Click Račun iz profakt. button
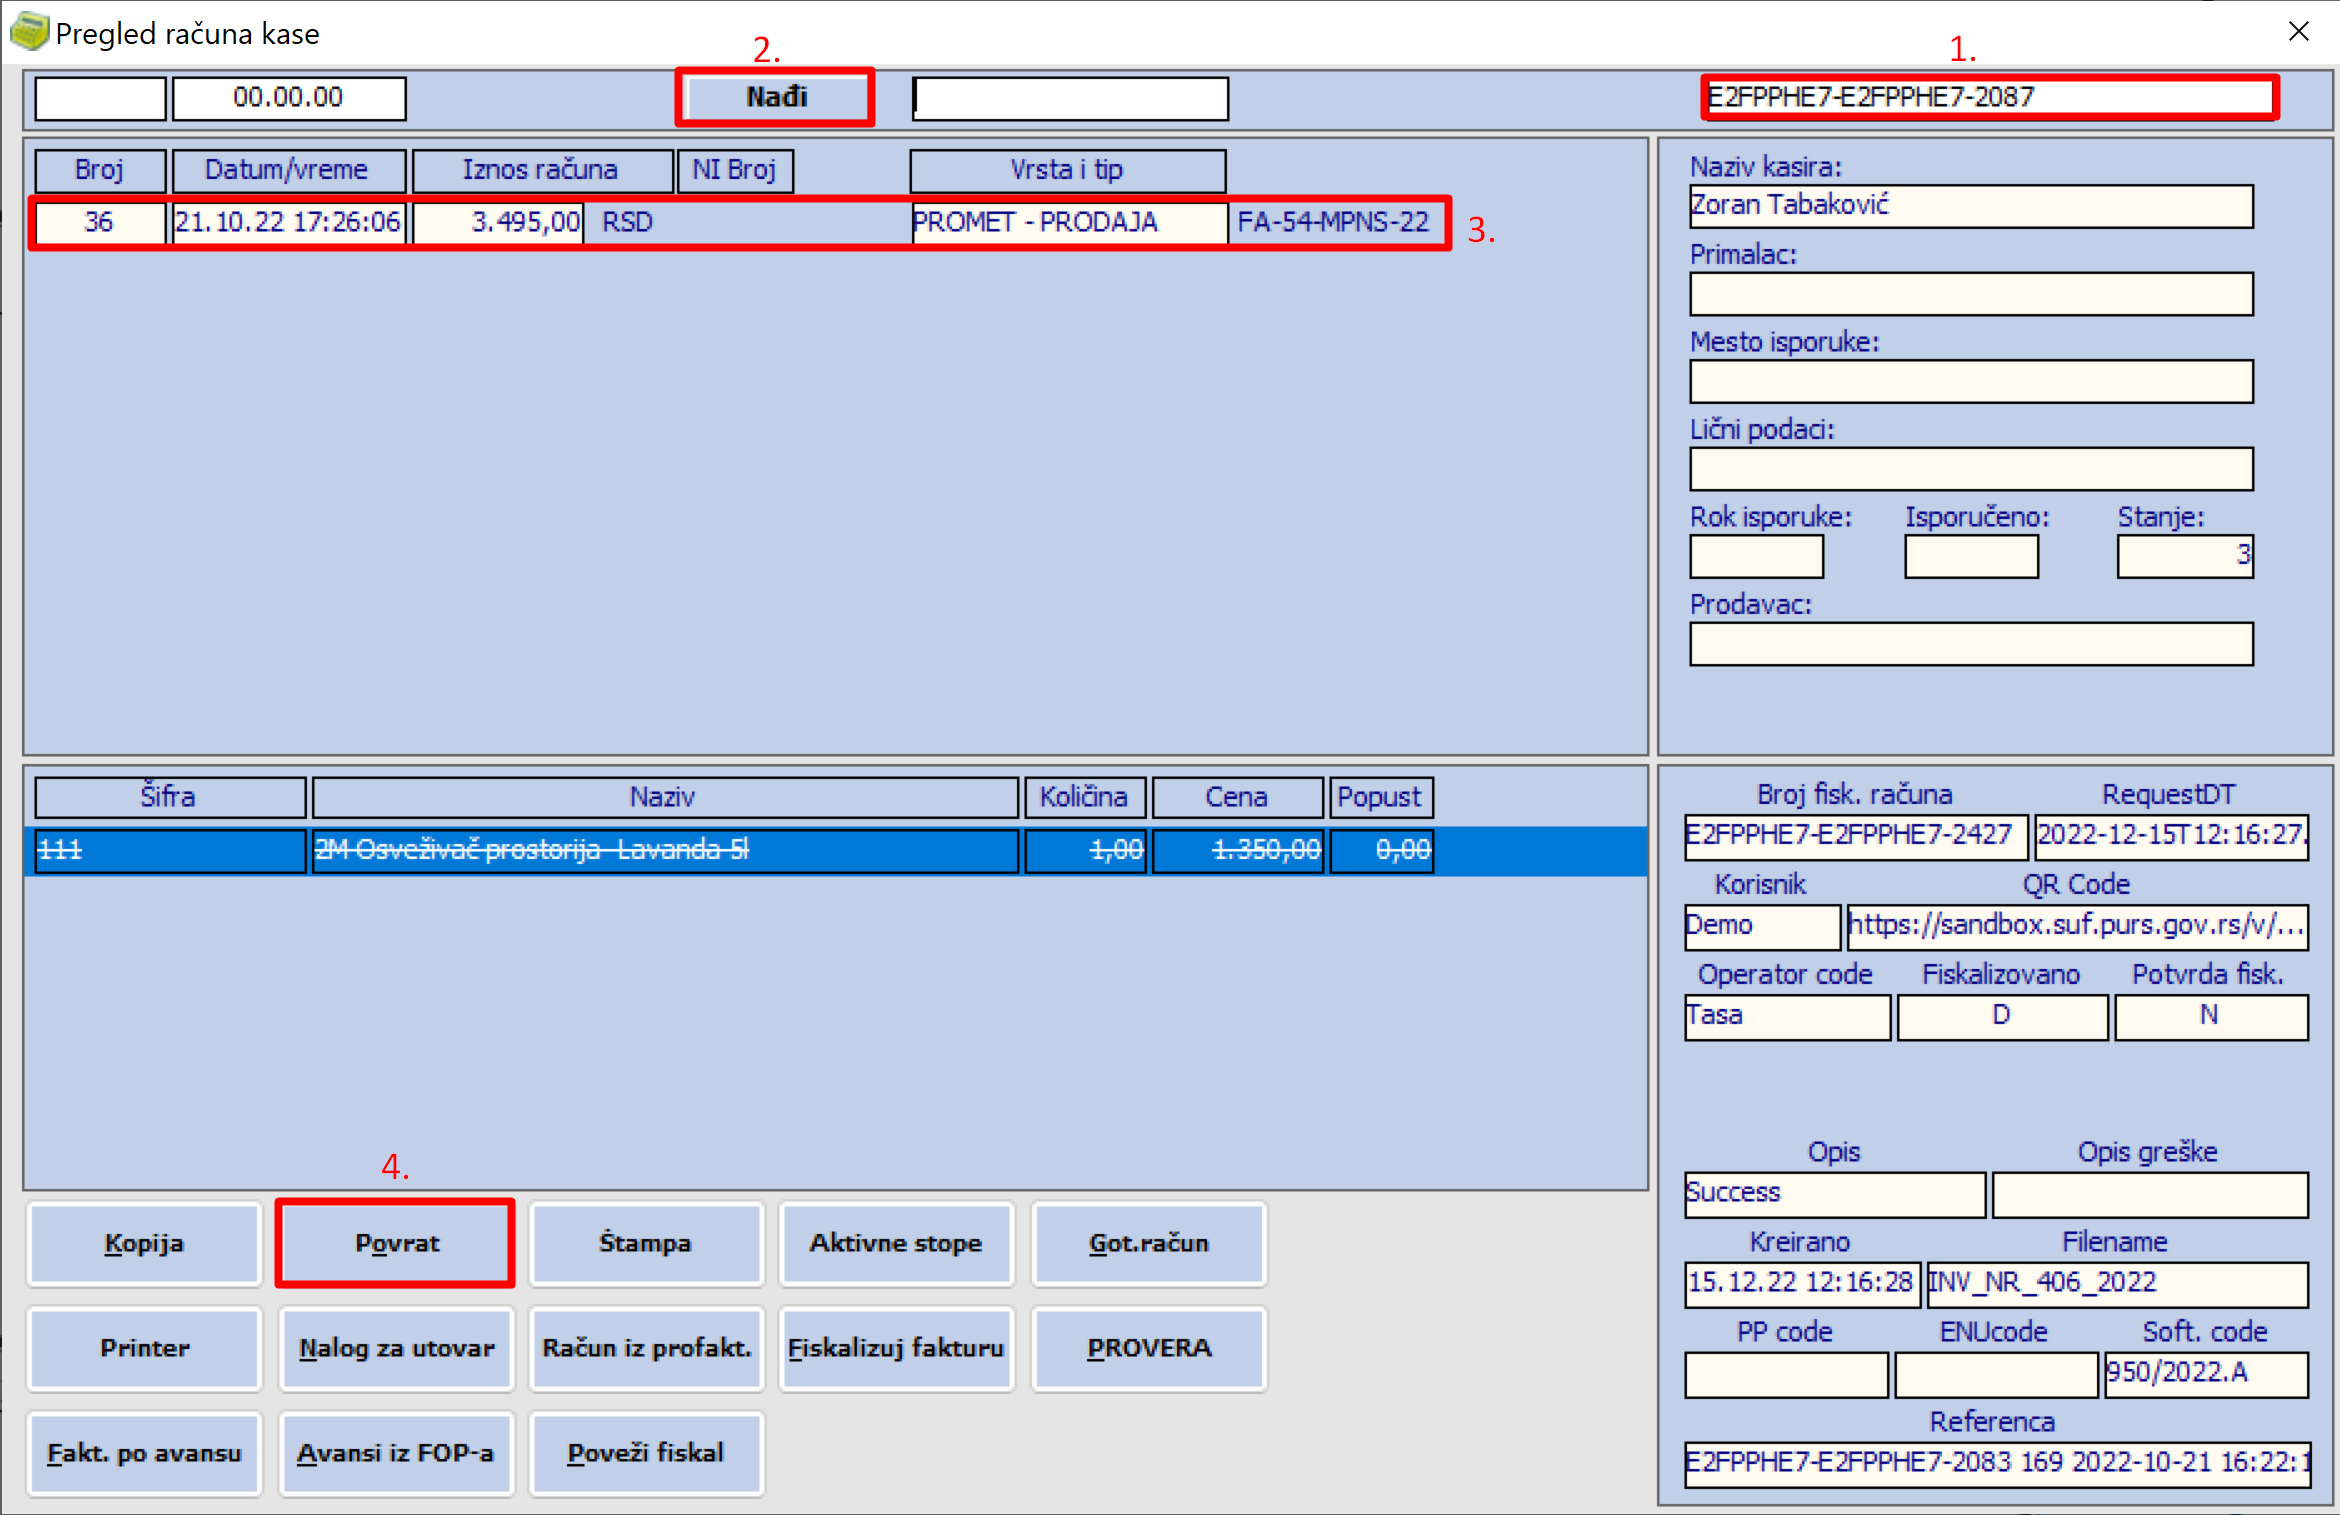The width and height of the screenshot is (2340, 1515). 645,1348
